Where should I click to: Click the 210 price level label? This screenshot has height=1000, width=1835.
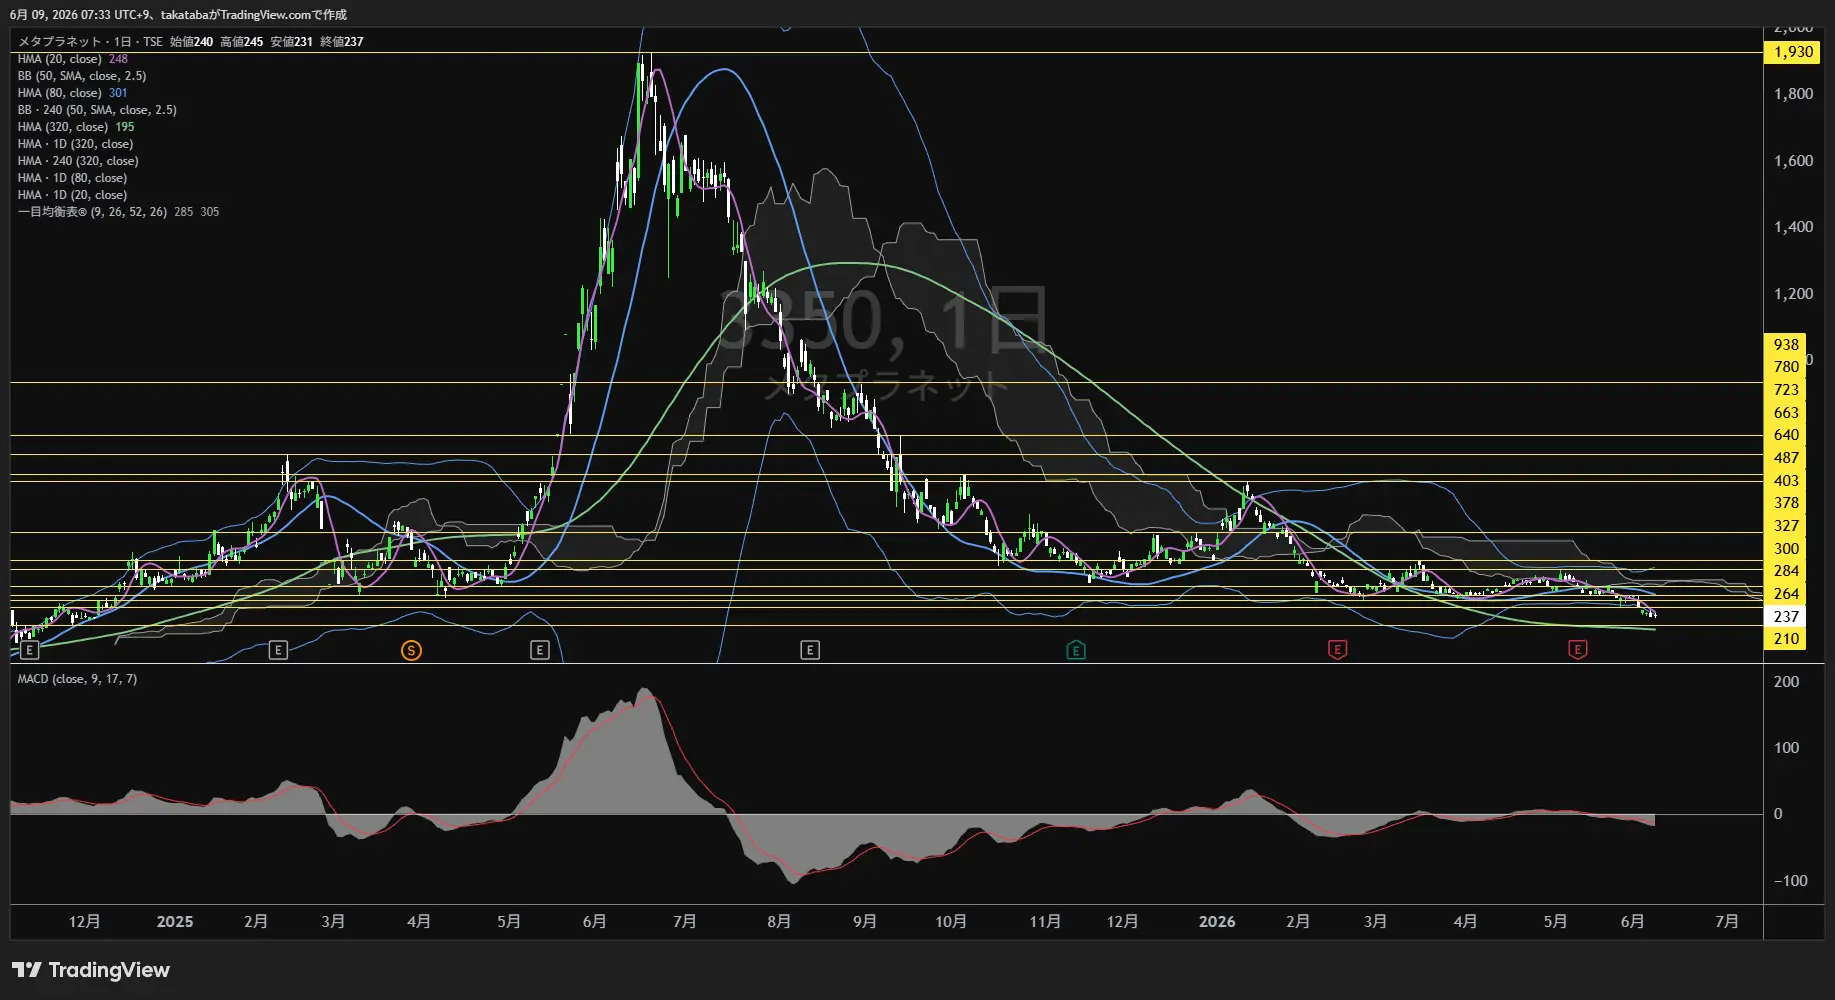click(1786, 639)
